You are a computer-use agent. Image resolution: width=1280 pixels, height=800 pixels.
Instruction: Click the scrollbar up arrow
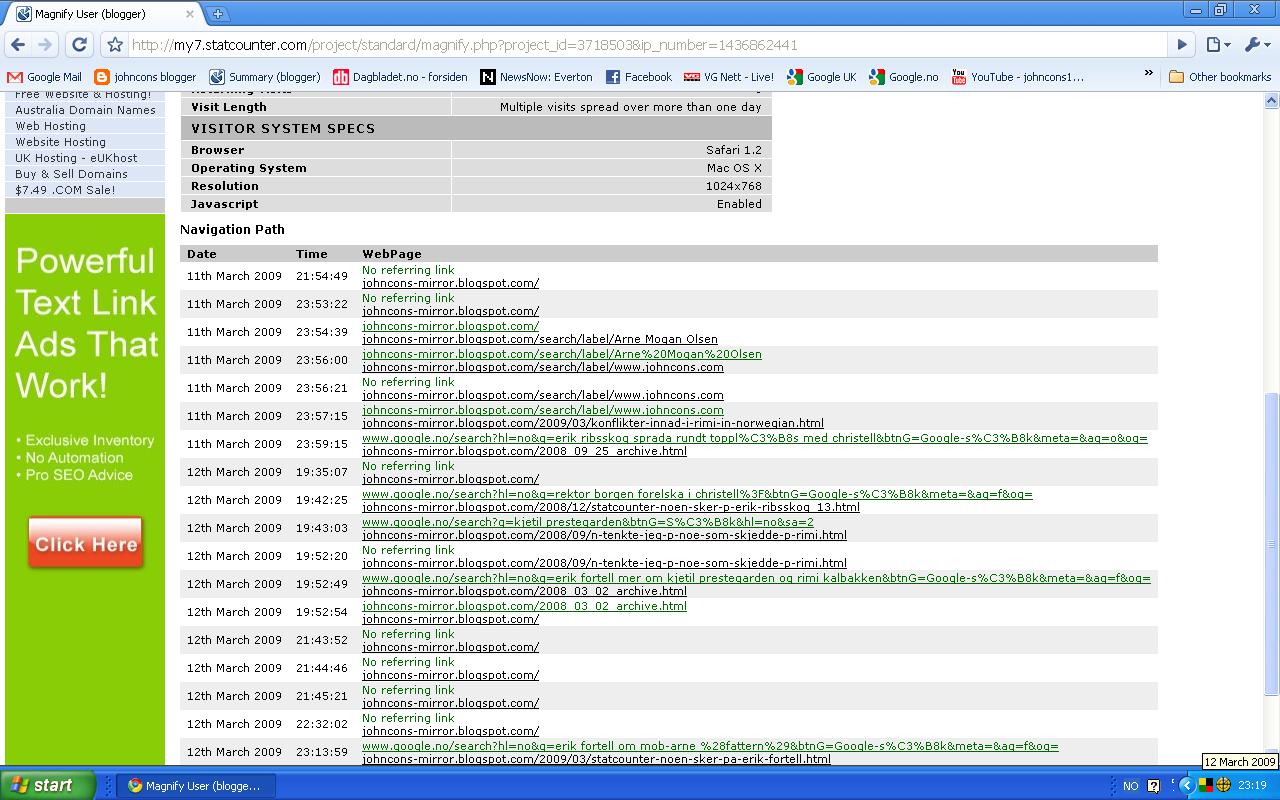1272,100
